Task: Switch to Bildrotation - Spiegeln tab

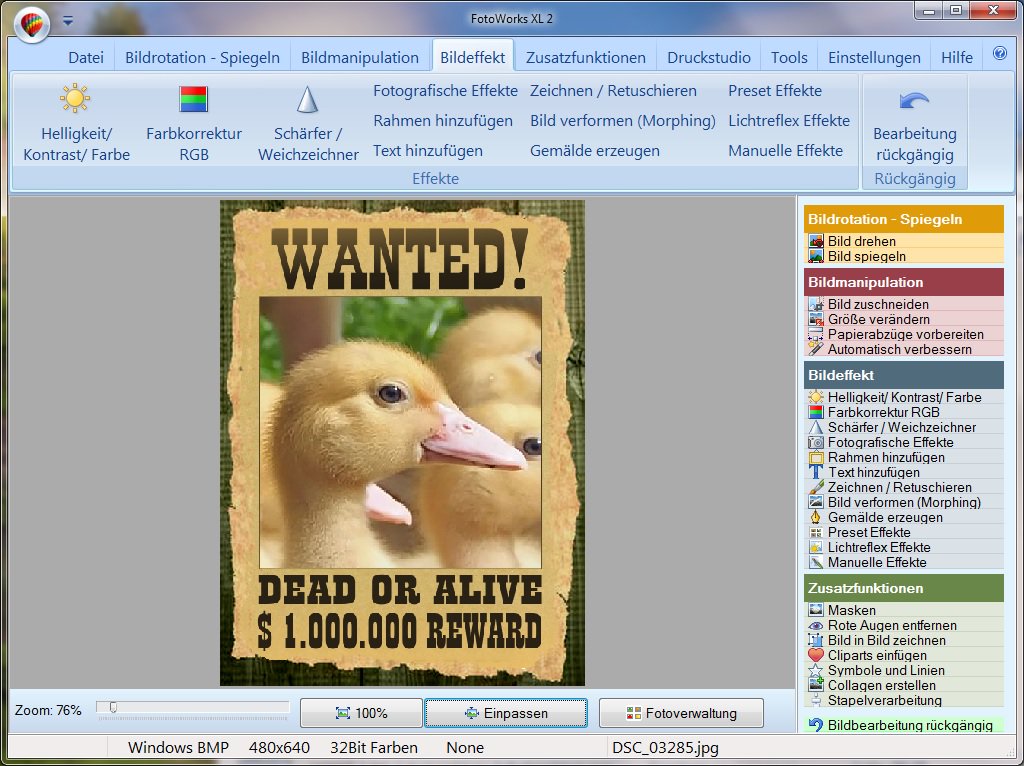Action: [202, 57]
